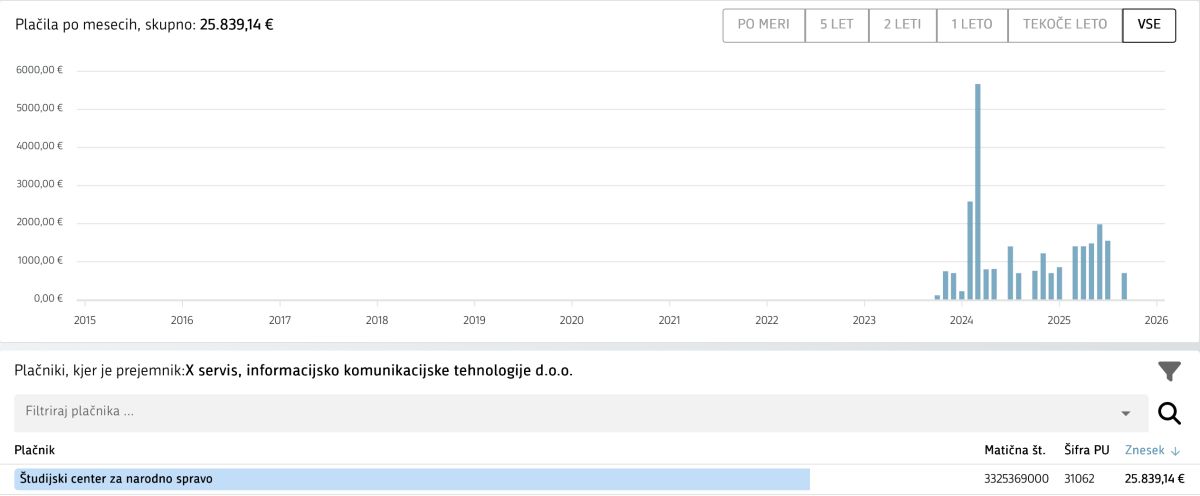
Task: Click the Filtriraj plačnika input field
Action: tap(560, 412)
